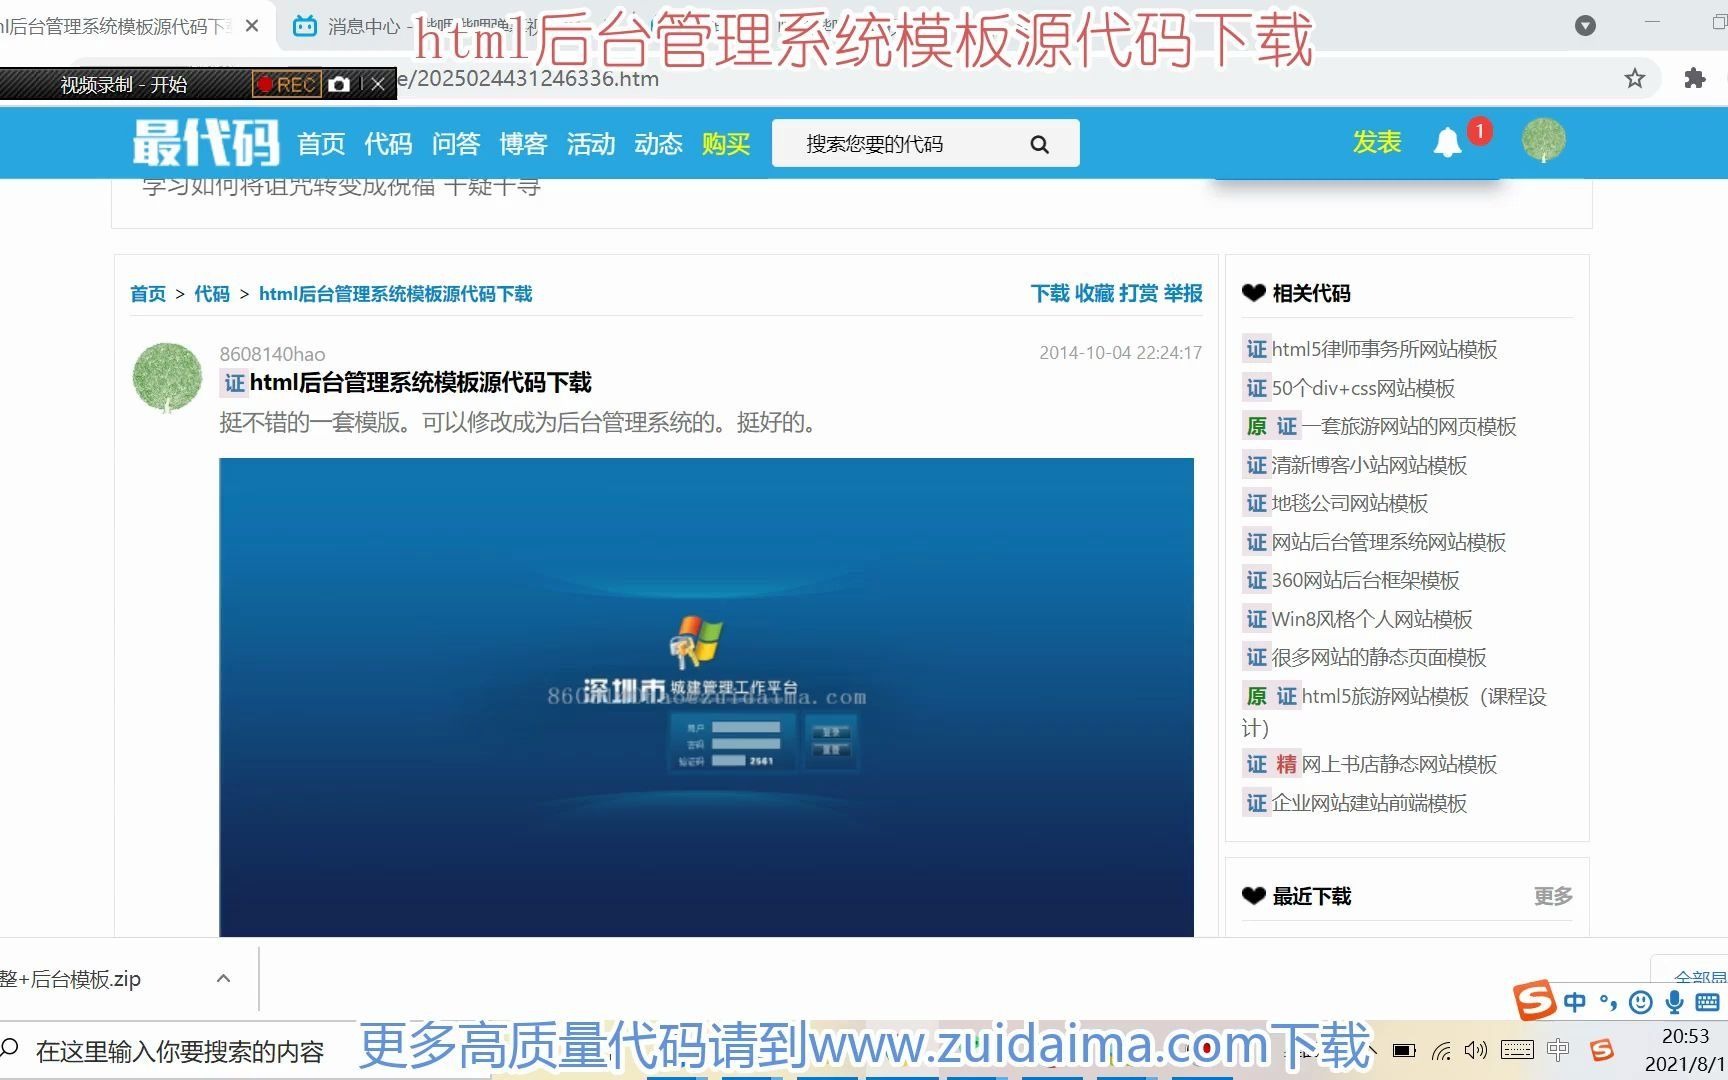Bookmark this page with the star icon

point(1634,78)
